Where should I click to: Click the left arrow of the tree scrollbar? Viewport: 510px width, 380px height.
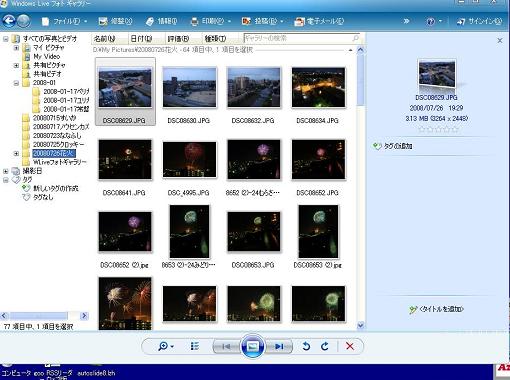click(4, 315)
